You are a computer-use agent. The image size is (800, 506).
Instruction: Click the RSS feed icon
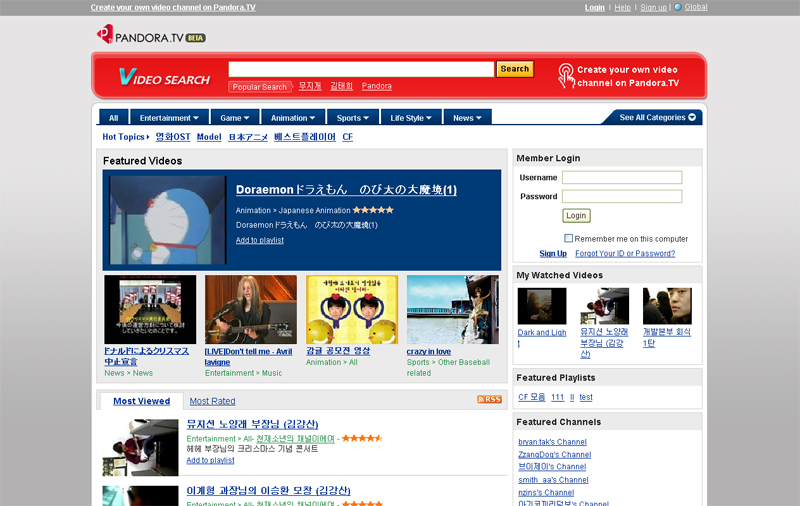pos(489,399)
